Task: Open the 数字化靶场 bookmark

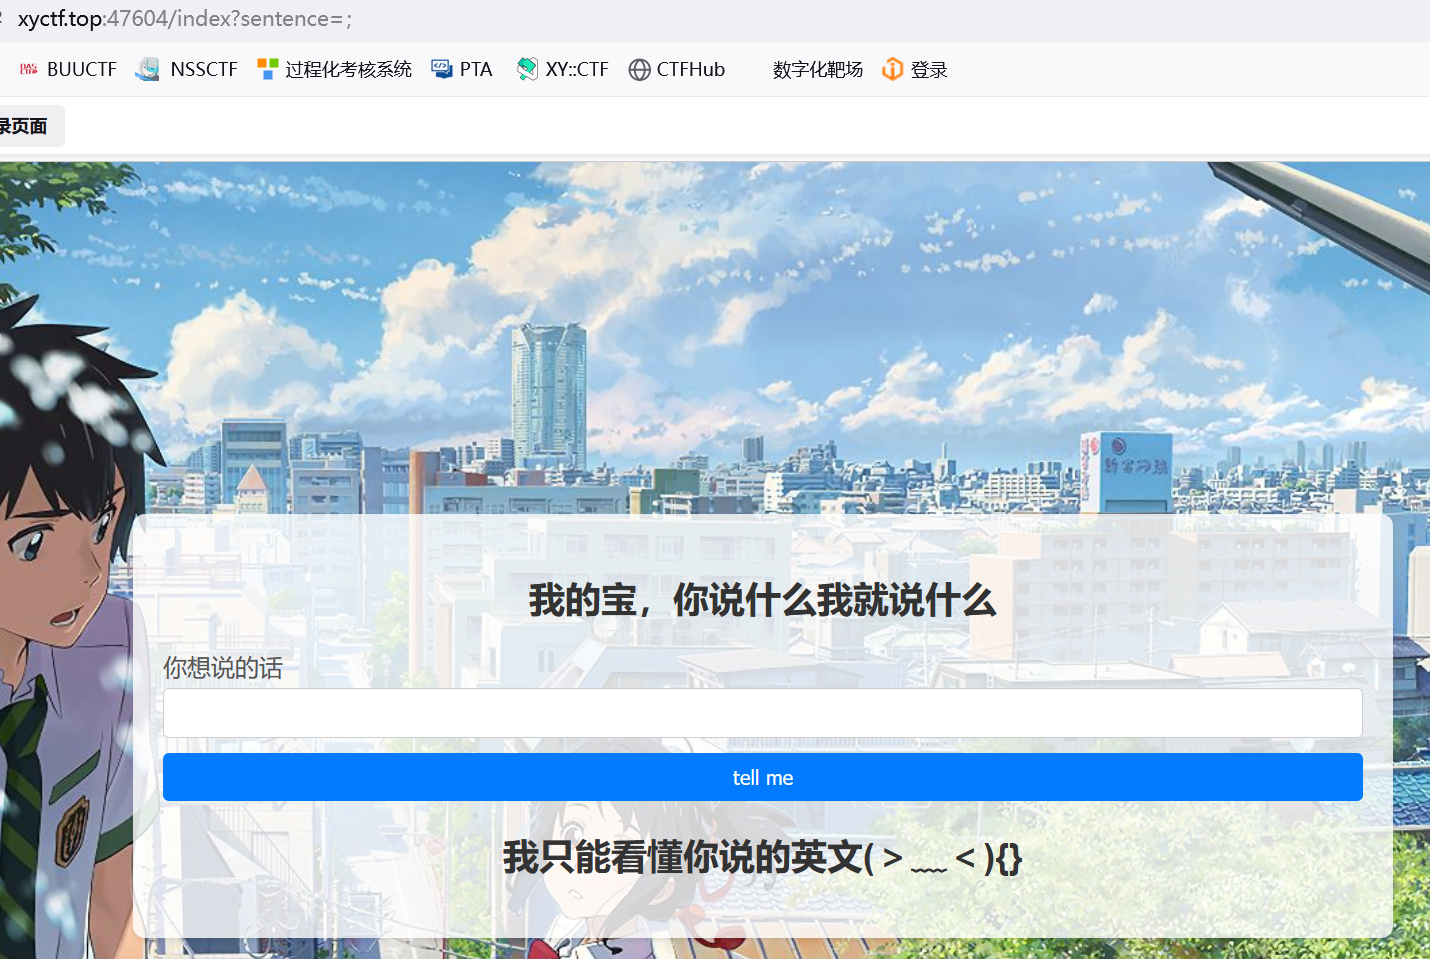Action: (x=817, y=69)
